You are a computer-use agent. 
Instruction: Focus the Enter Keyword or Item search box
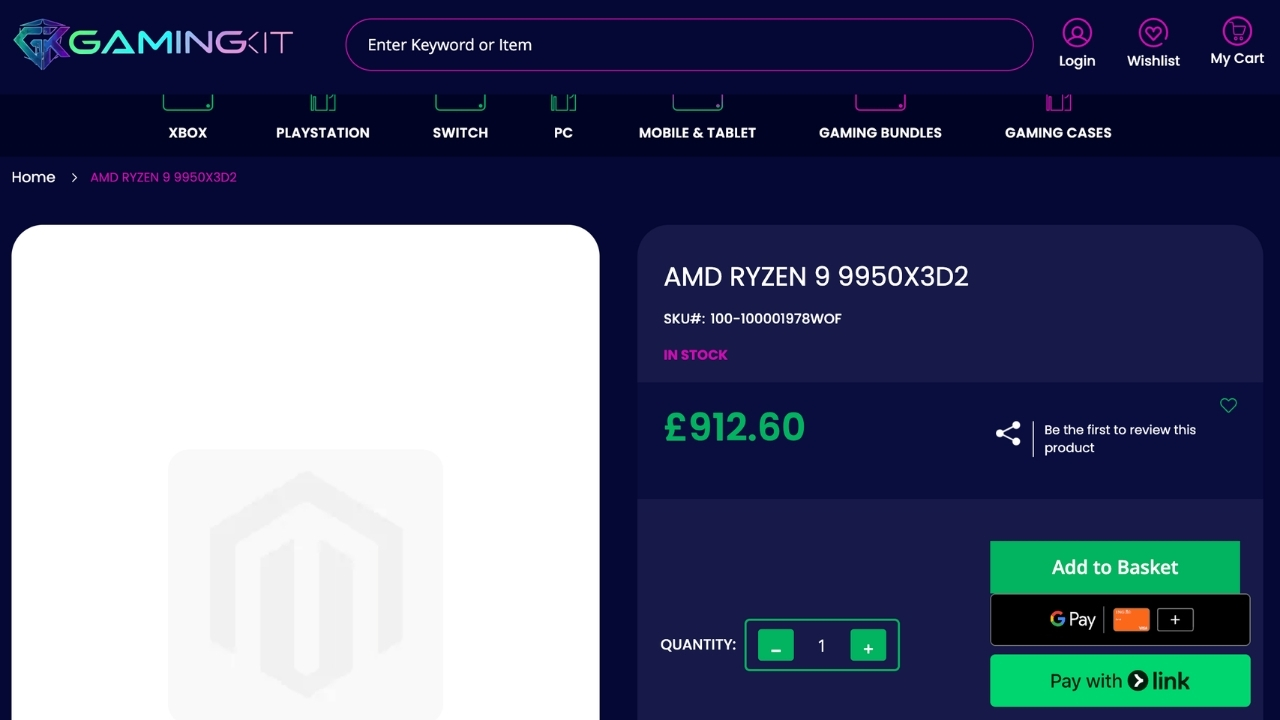(689, 45)
